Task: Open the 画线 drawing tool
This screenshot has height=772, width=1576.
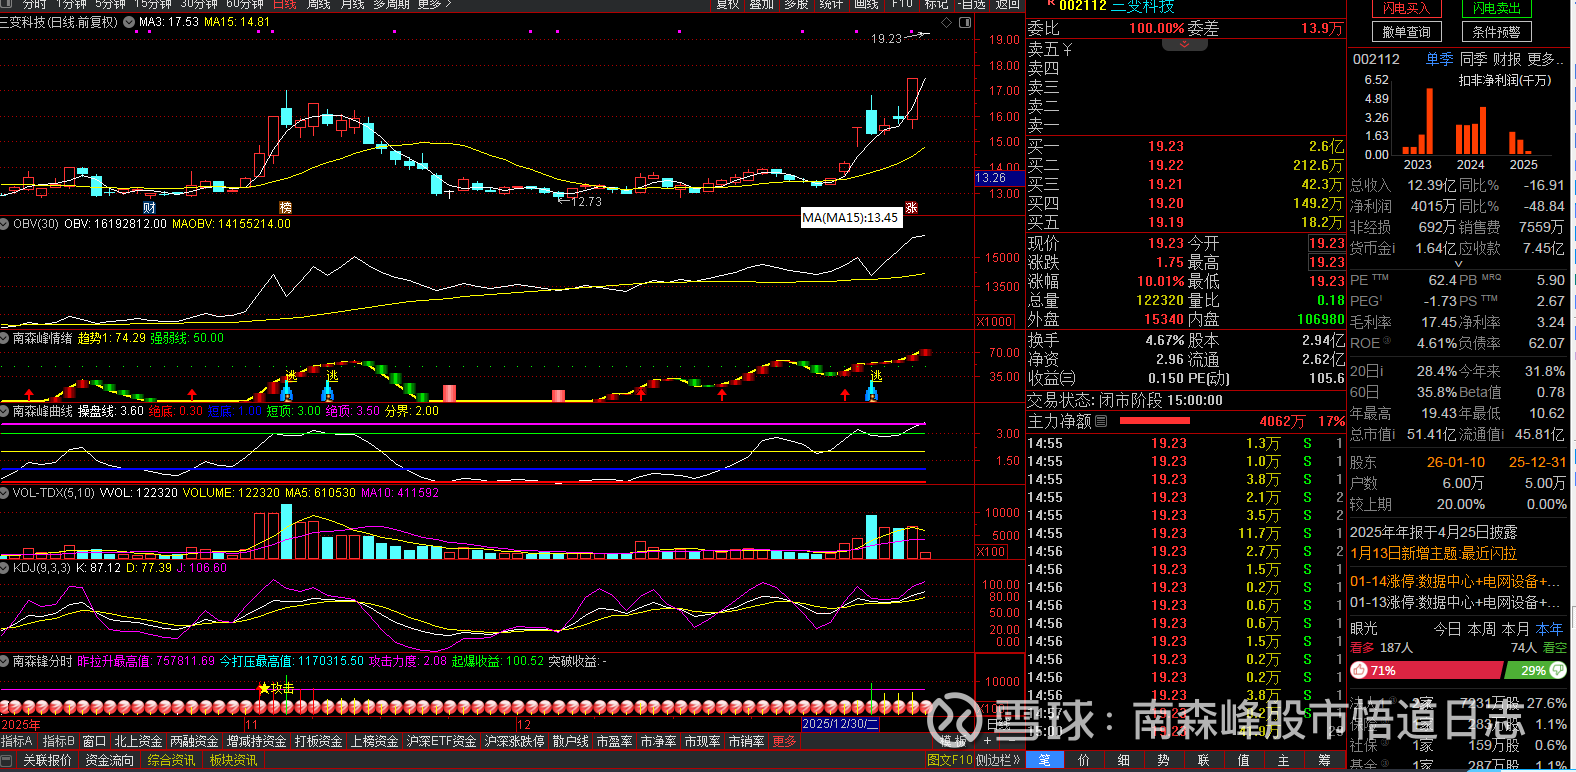Action: click(866, 5)
